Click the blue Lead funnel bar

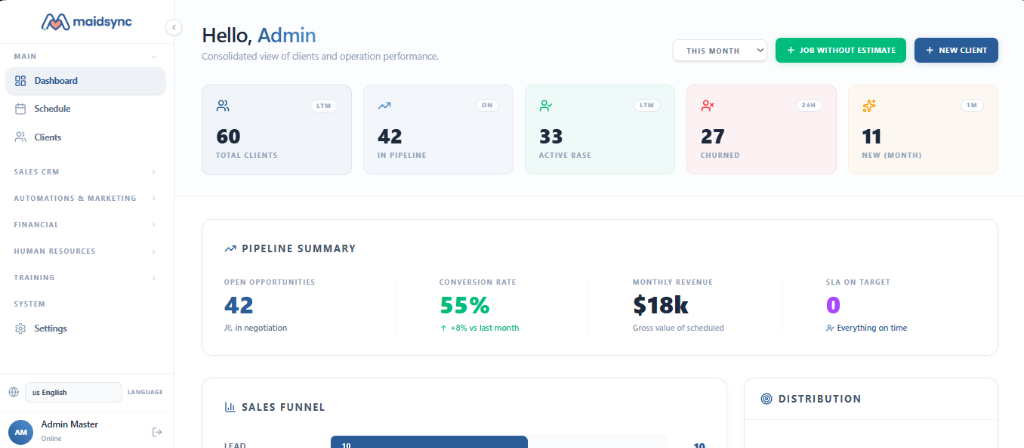[429, 442]
